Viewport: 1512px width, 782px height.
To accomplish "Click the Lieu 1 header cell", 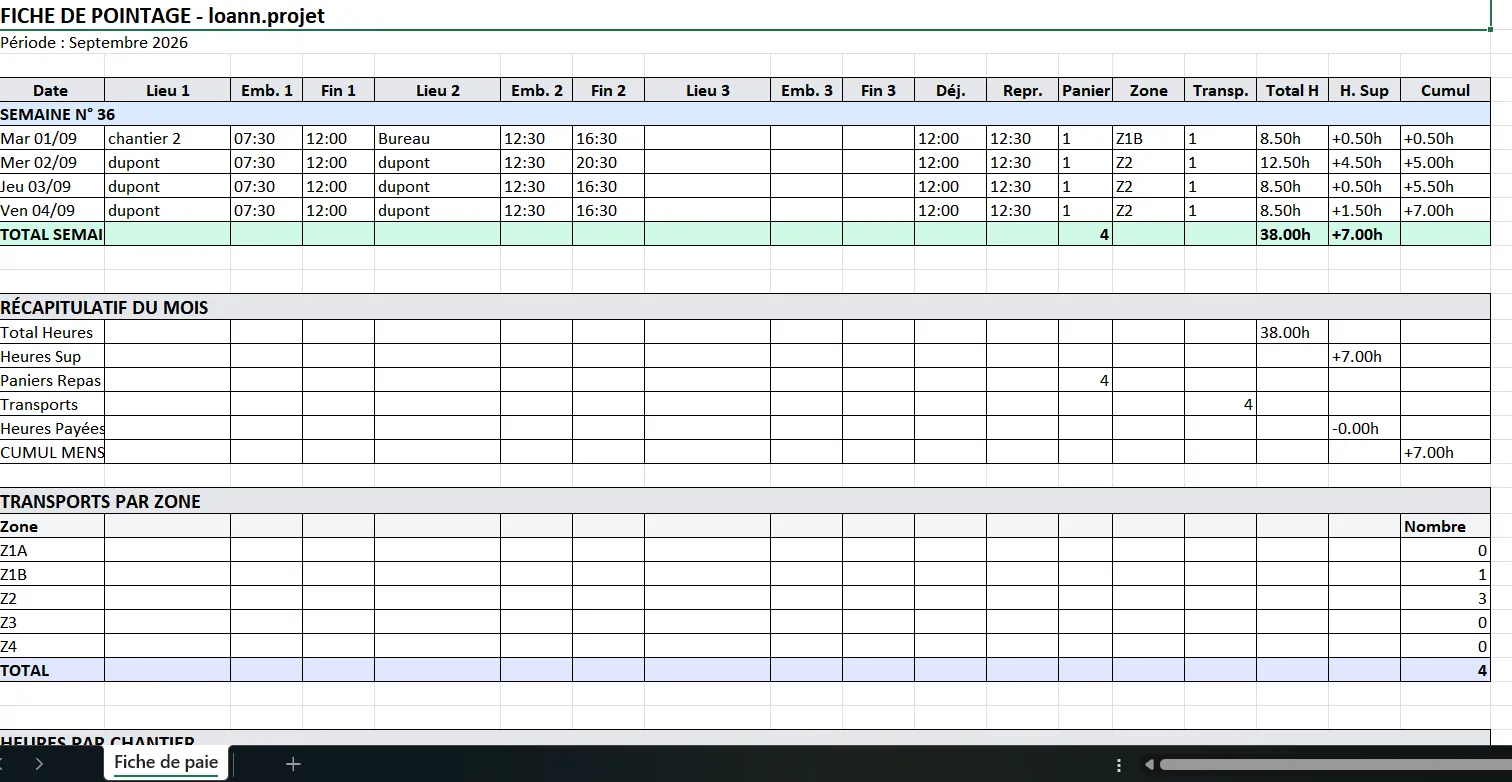I will 168,90.
